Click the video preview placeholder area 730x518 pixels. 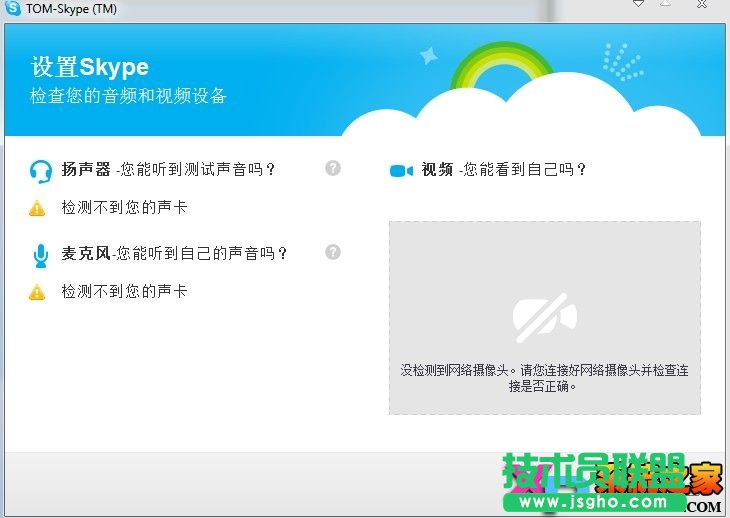(545, 318)
